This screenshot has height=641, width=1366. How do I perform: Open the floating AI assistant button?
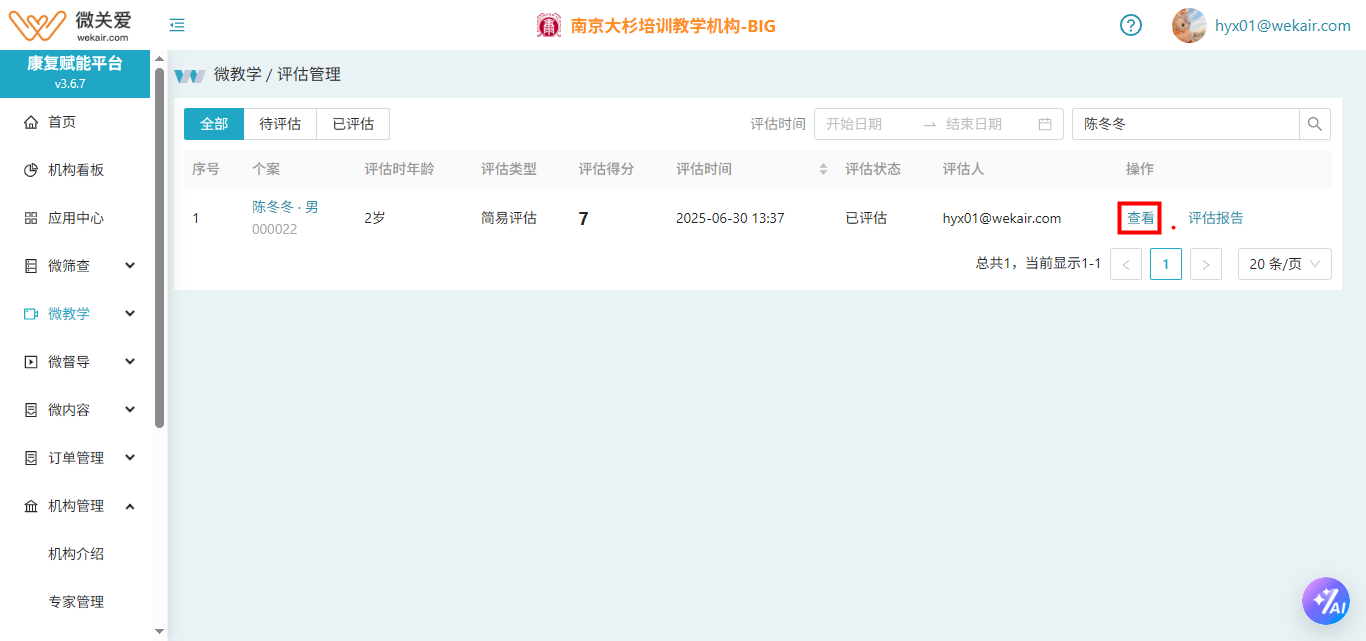[x=1325, y=600]
